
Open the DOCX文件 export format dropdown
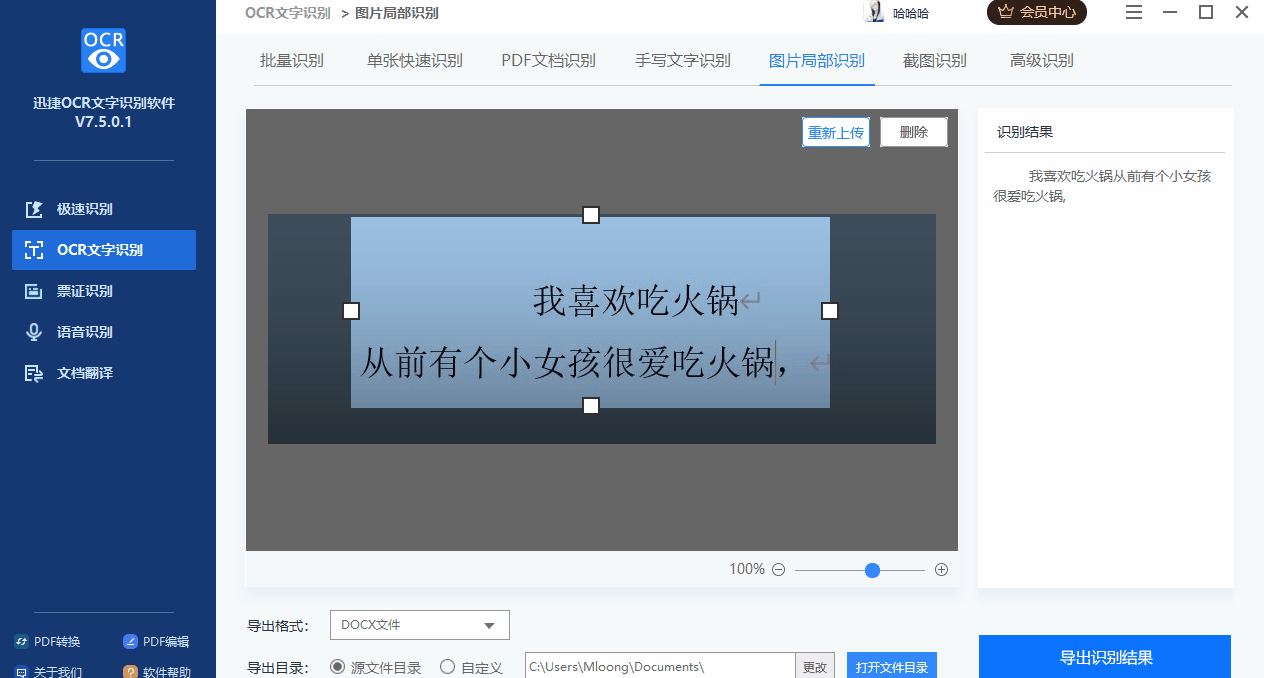419,624
